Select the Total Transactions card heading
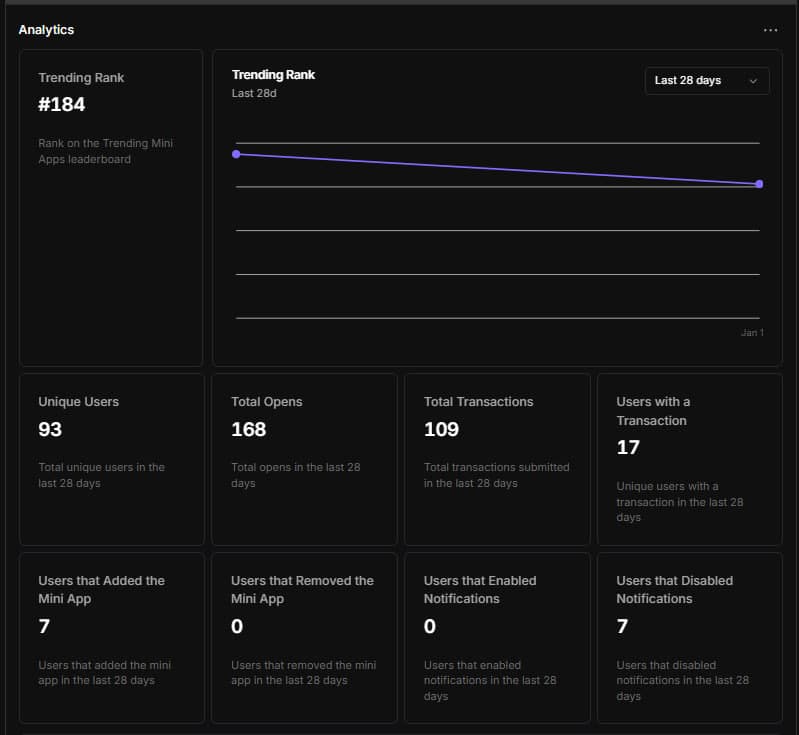Screen dimensions: 799x735 (478, 402)
